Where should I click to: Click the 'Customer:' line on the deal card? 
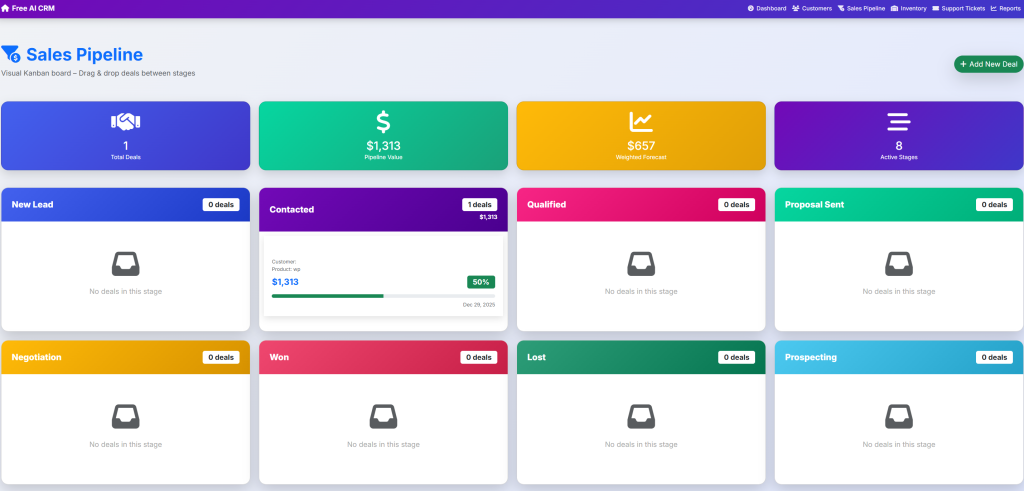tap(284, 262)
